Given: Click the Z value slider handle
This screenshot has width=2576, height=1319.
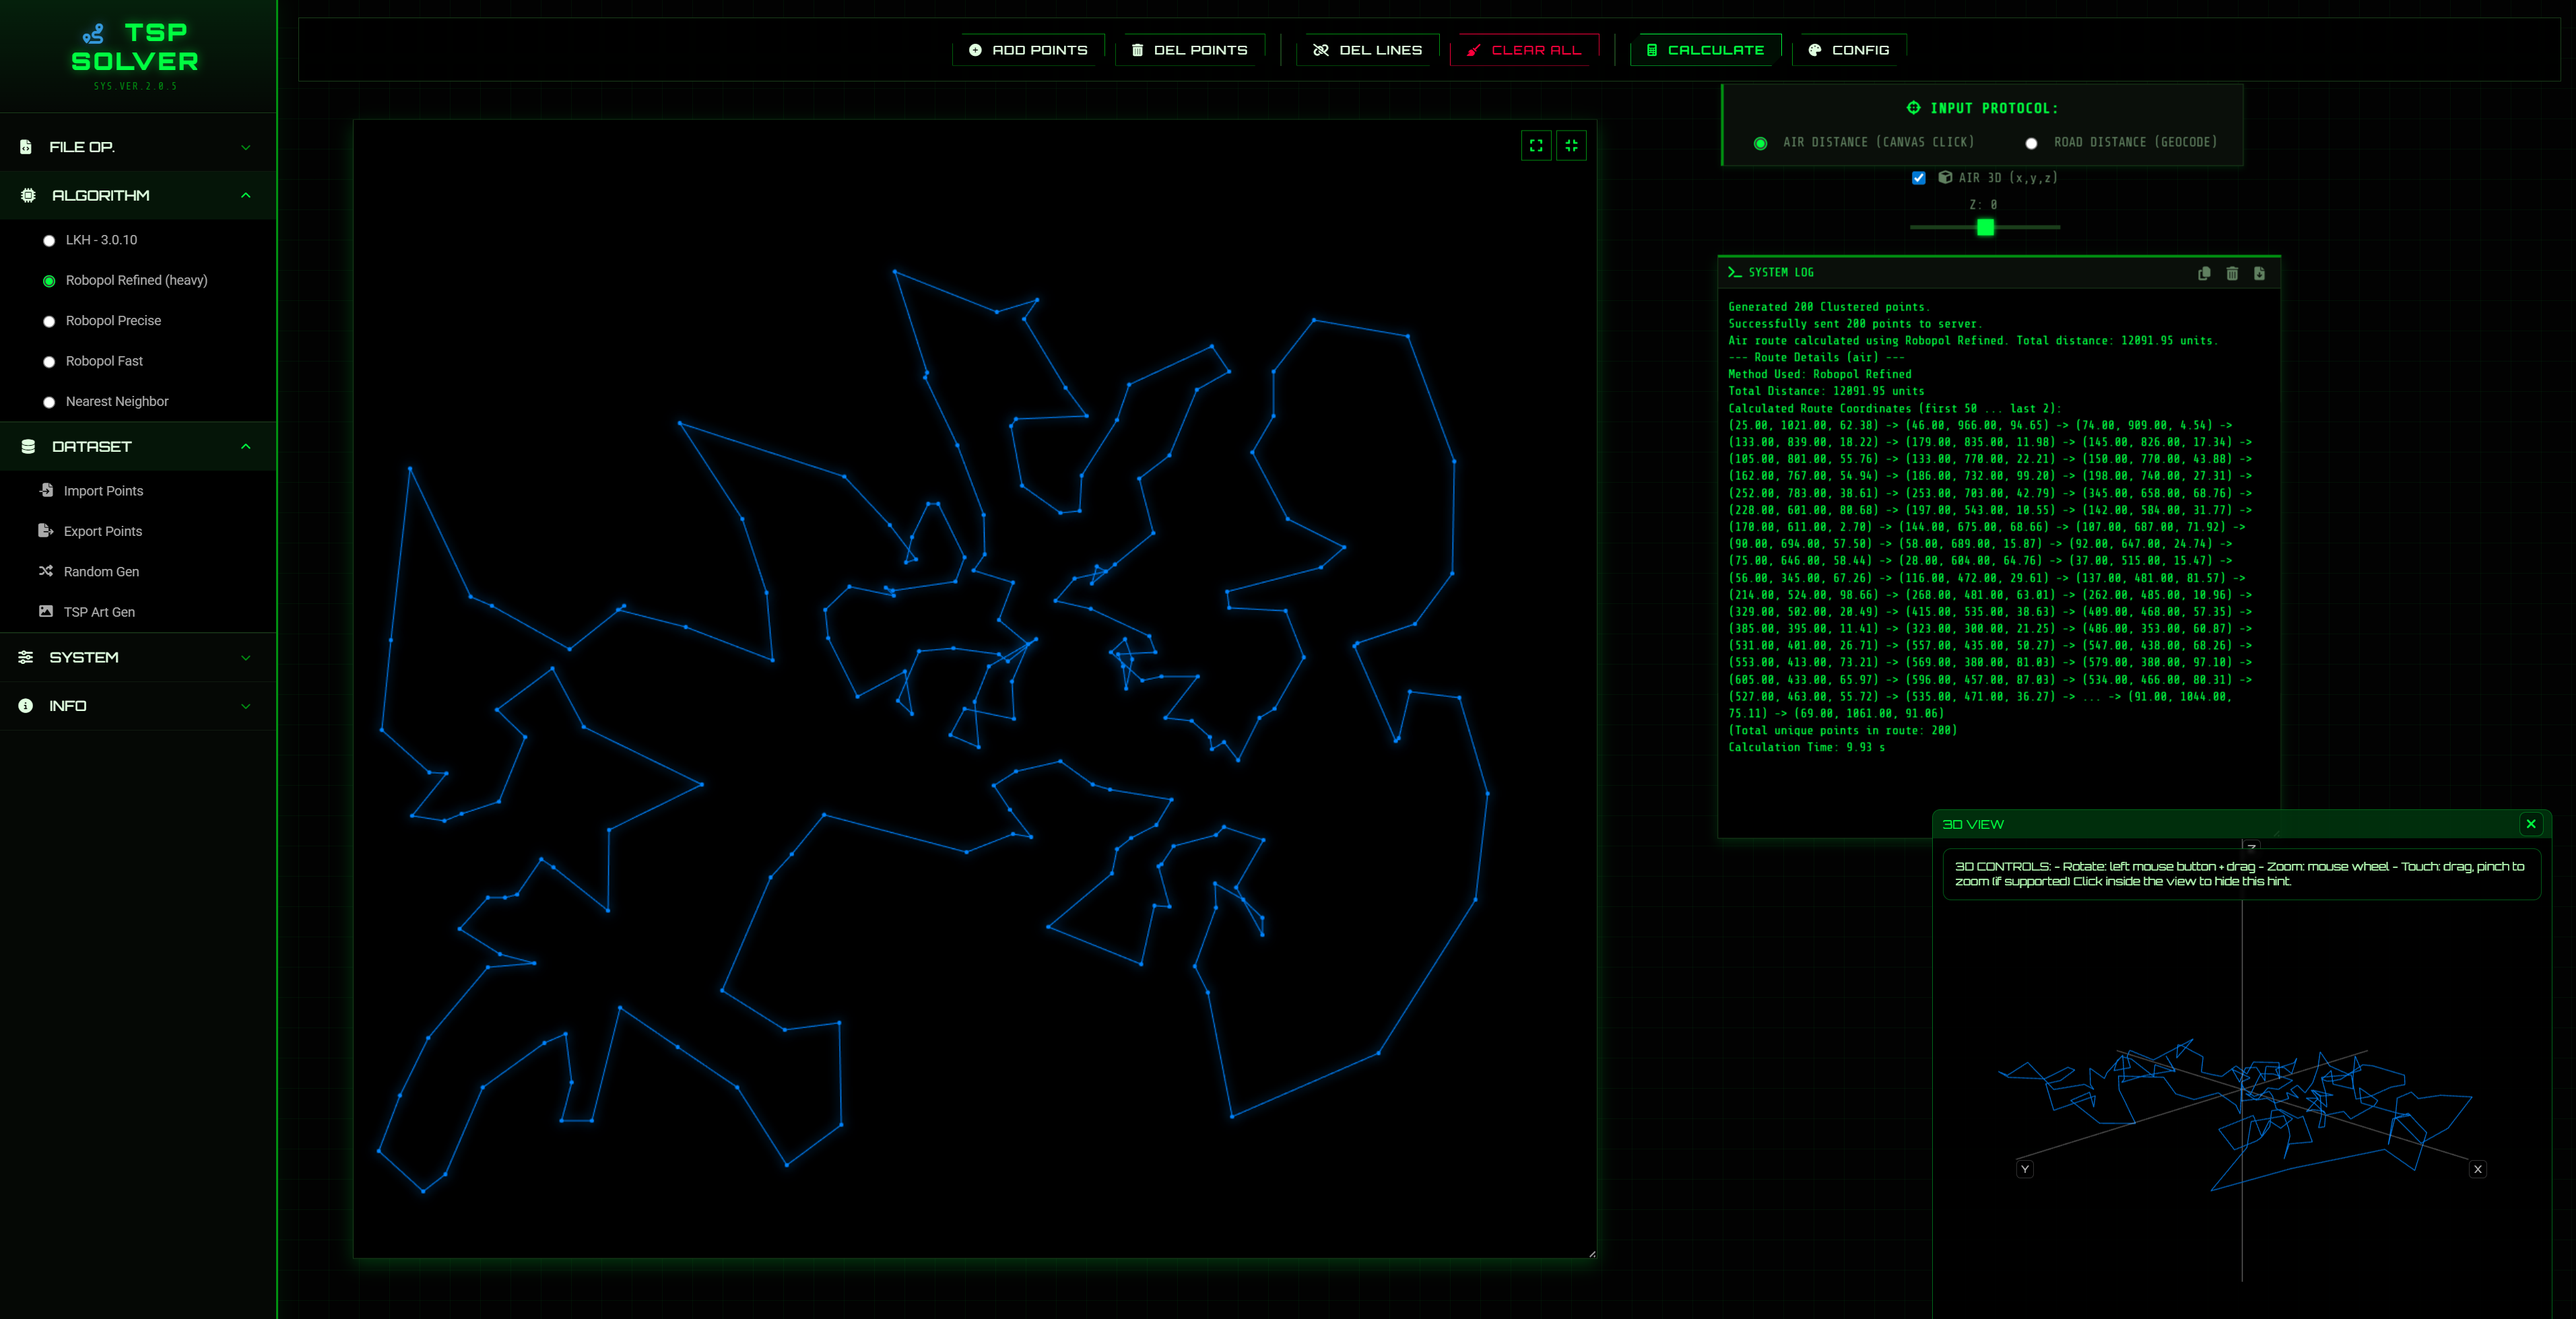Looking at the screenshot, I should click(x=1985, y=228).
